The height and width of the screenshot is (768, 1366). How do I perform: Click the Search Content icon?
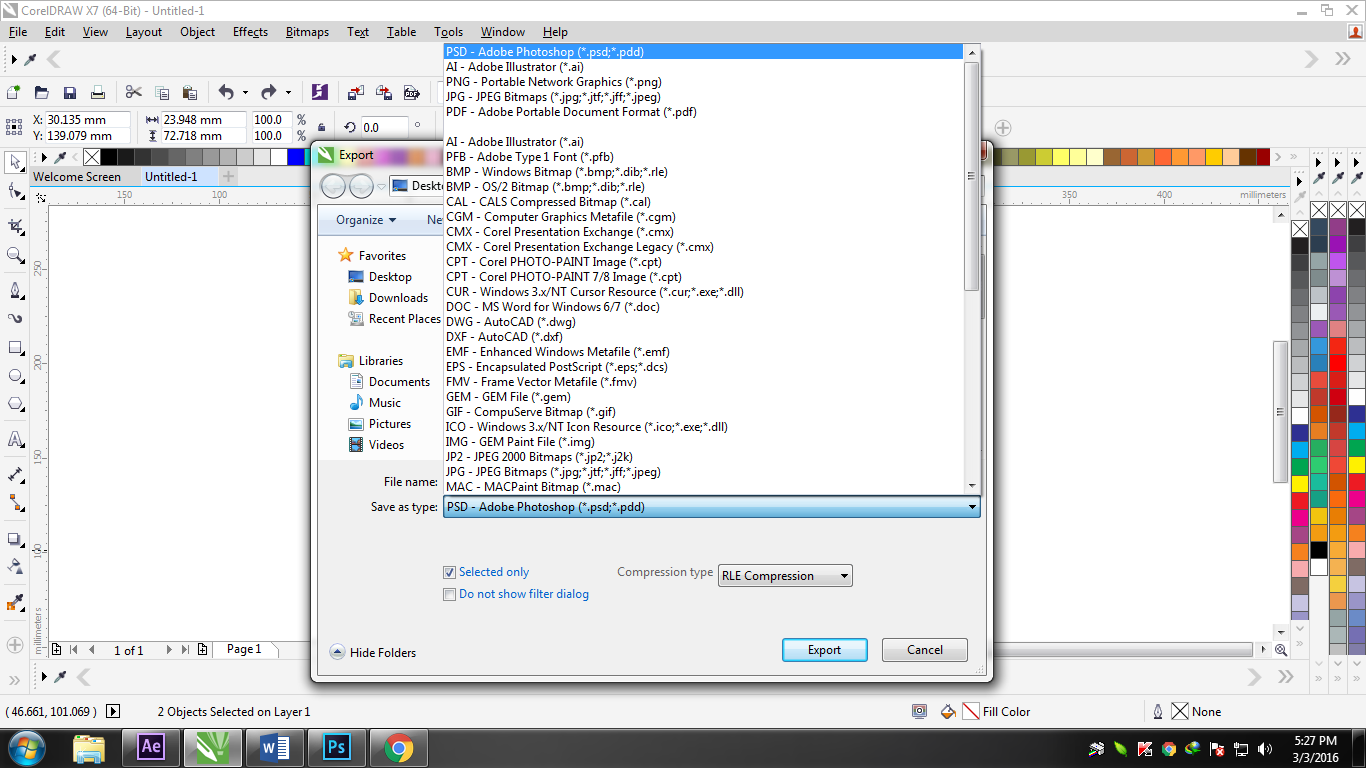[320, 92]
